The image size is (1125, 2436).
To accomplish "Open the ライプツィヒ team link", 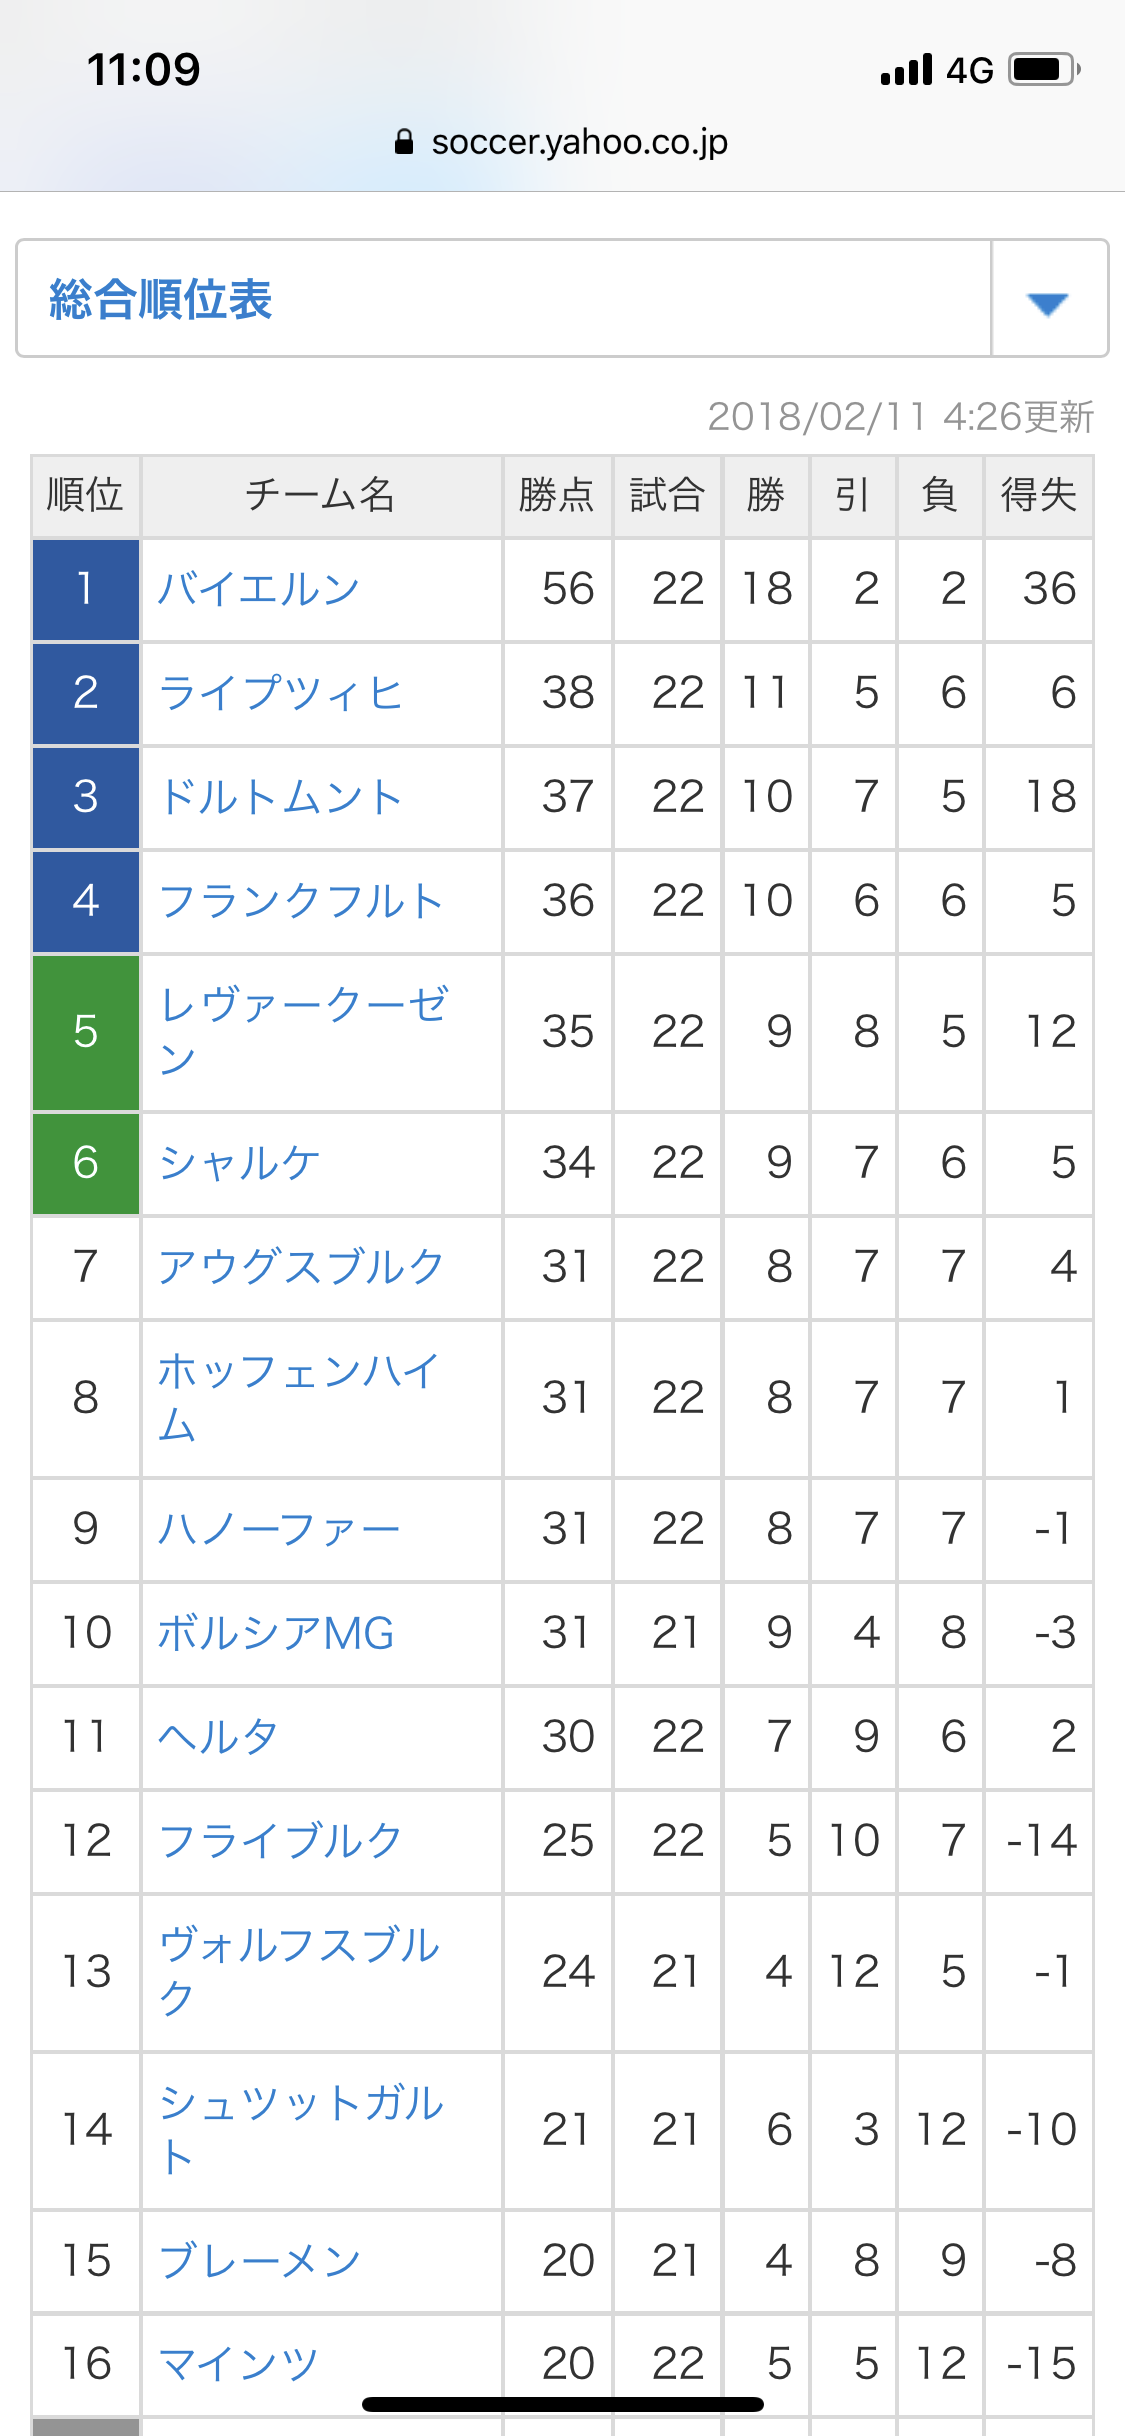I will pyautogui.click(x=280, y=693).
